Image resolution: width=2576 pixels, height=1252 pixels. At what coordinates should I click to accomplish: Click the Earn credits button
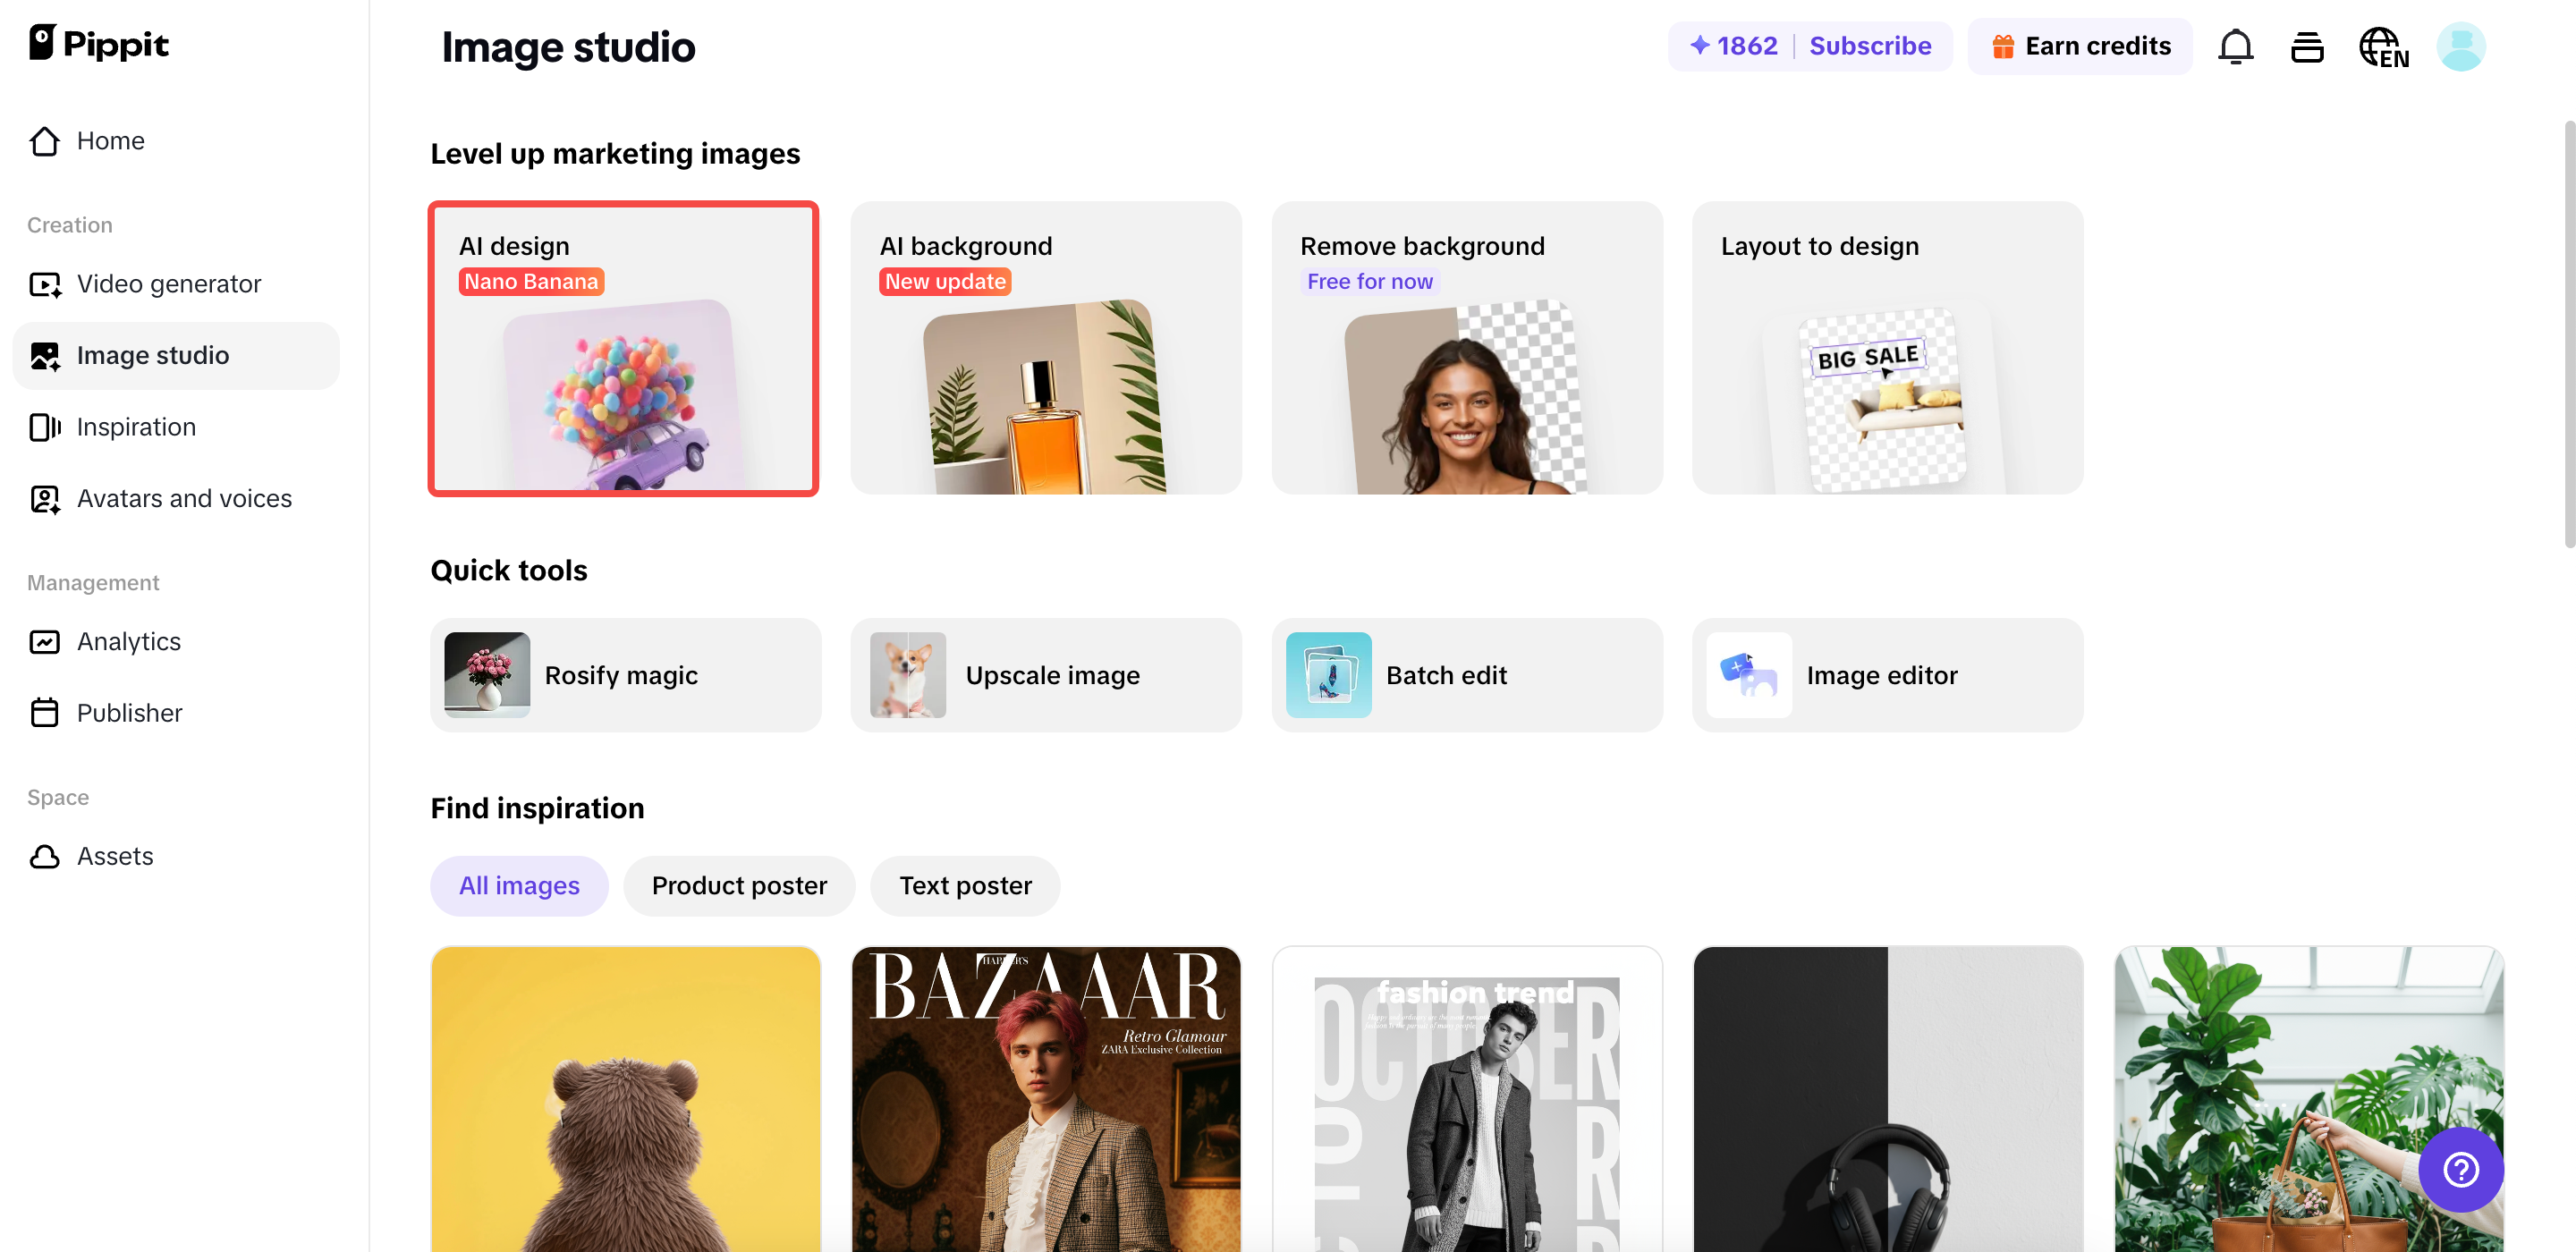(x=2080, y=46)
